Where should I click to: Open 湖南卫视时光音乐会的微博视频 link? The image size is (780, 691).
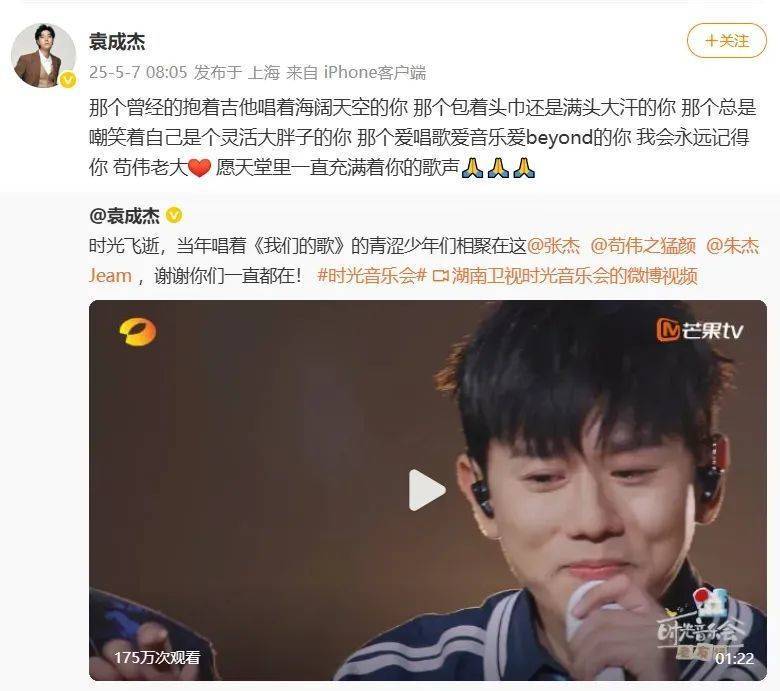(x=575, y=276)
